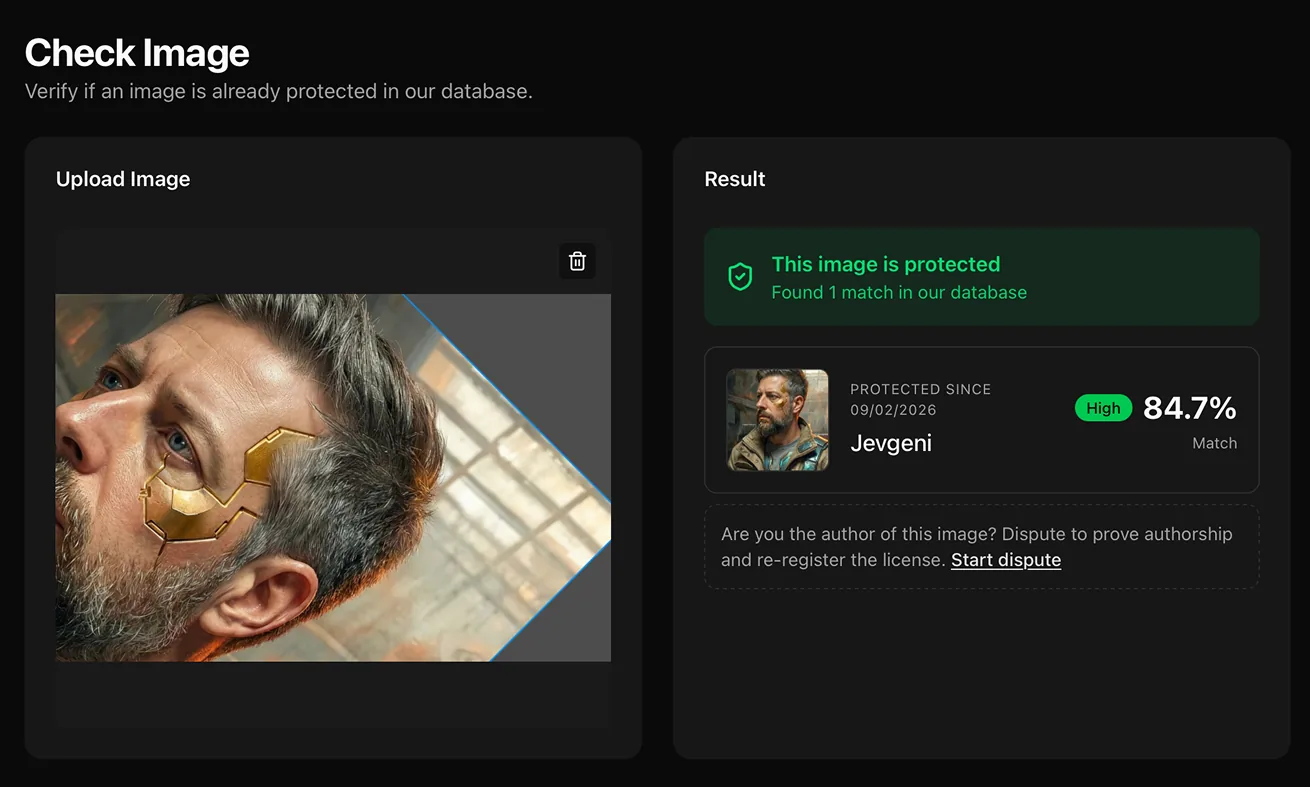The height and width of the screenshot is (787, 1310).
Task: Click the 'Are you the author' dispute notice
Action: tap(982, 547)
